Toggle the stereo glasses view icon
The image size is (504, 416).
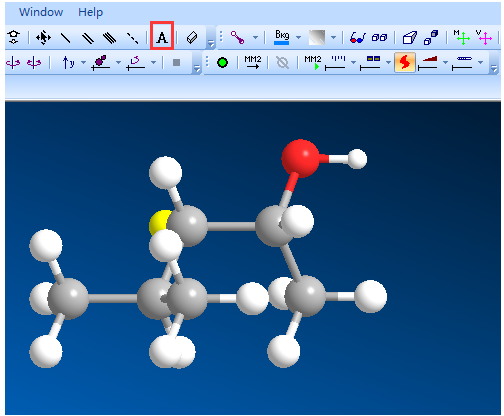tap(358, 38)
